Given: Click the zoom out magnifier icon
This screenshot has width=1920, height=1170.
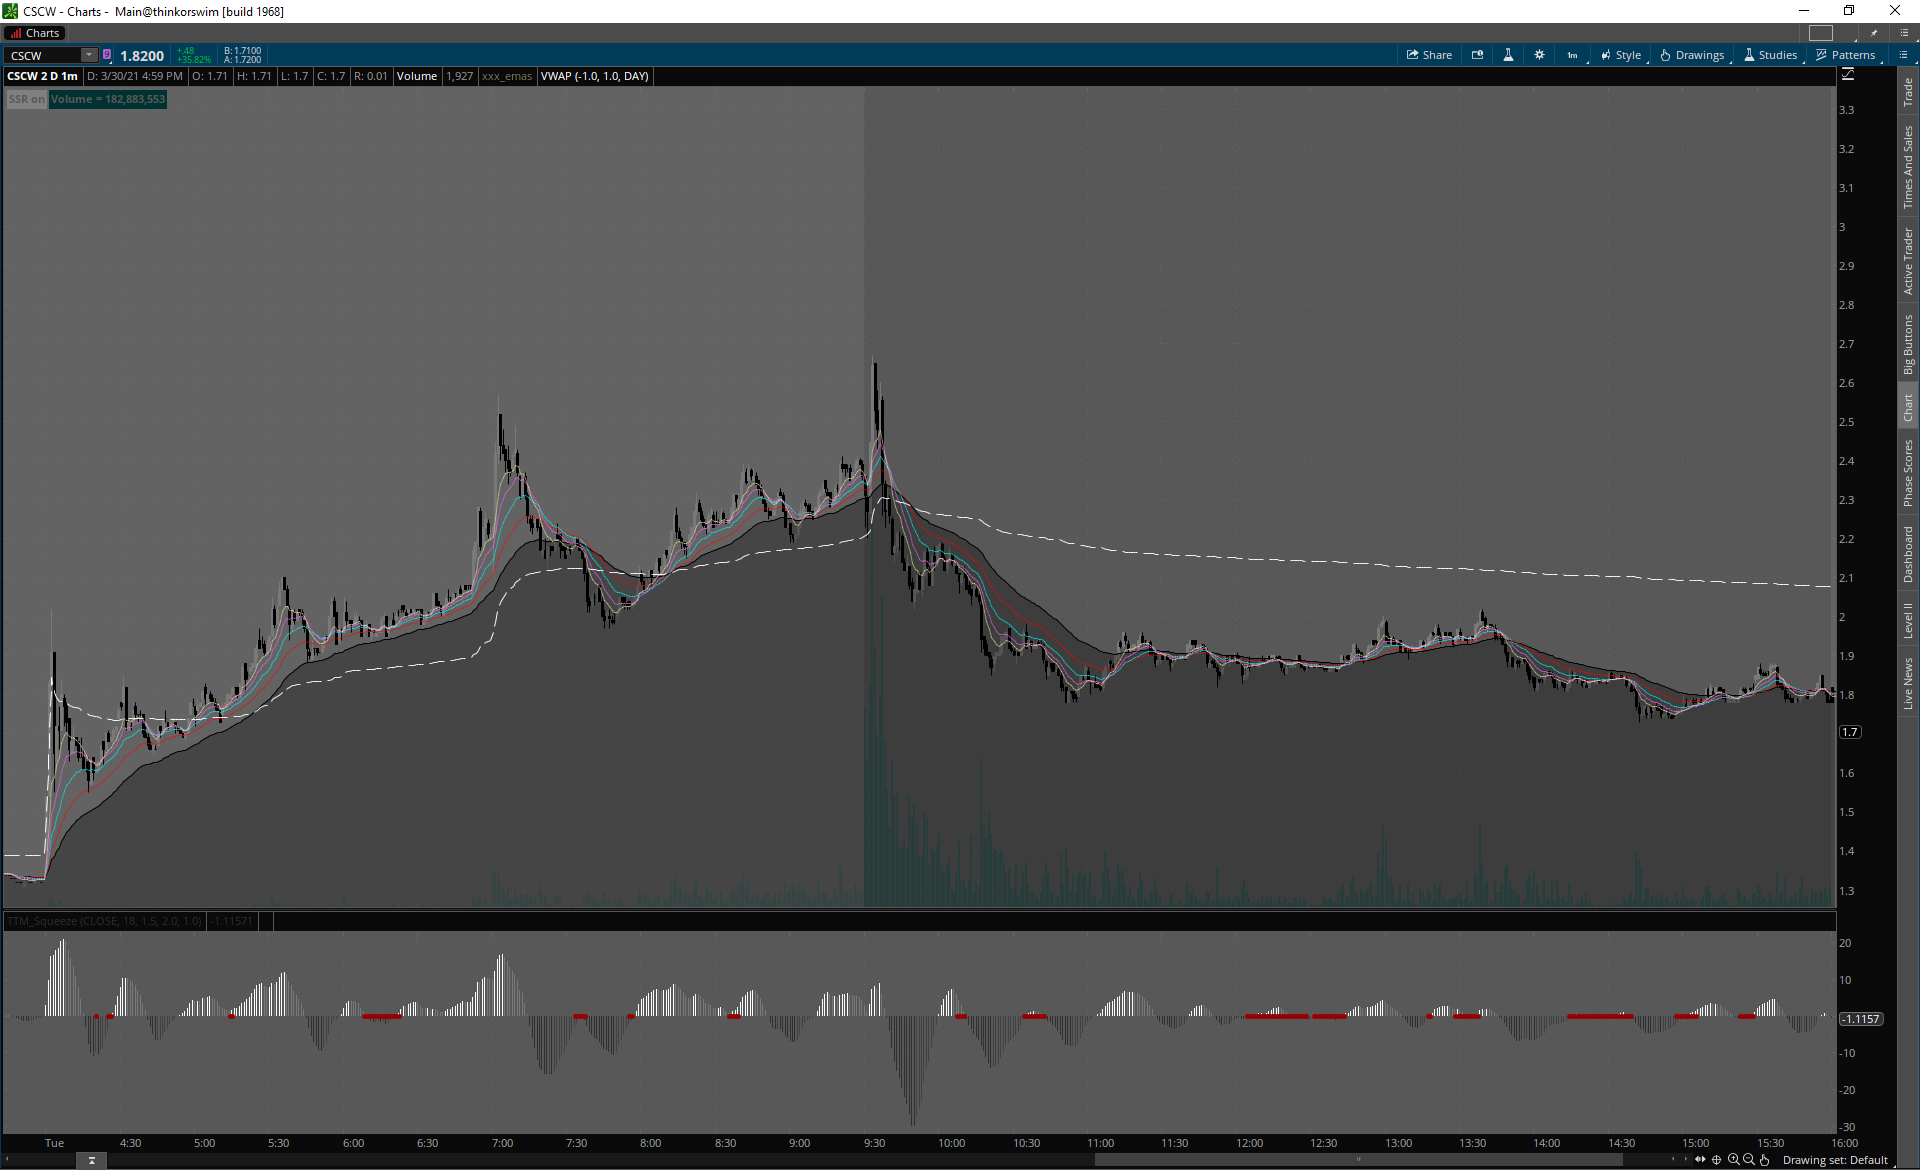Looking at the screenshot, I should pyautogui.click(x=1749, y=1160).
